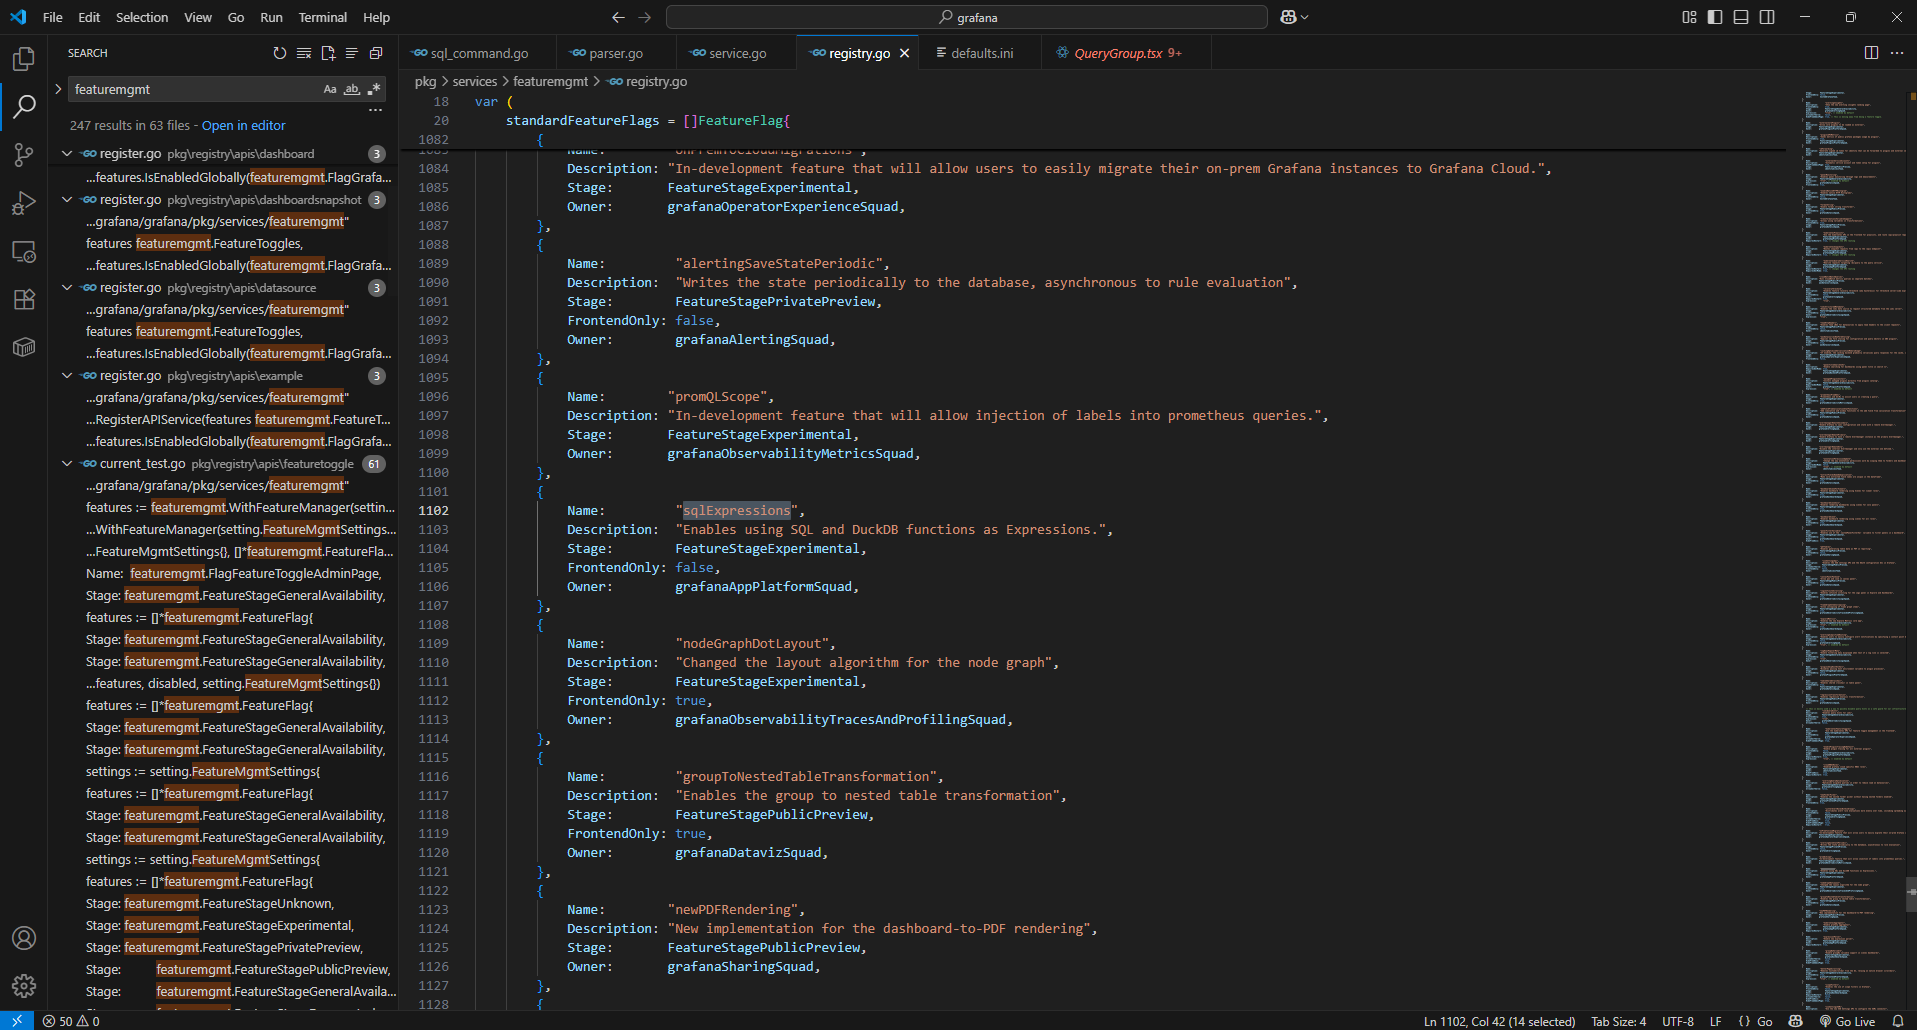Open the Explorer view in activity bar
The height and width of the screenshot is (1030, 1917).
tap(24, 59)
